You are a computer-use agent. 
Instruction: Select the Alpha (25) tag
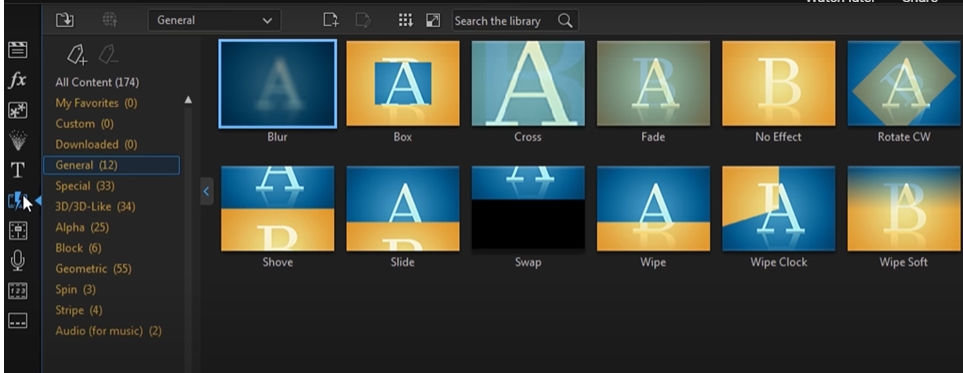82,227
